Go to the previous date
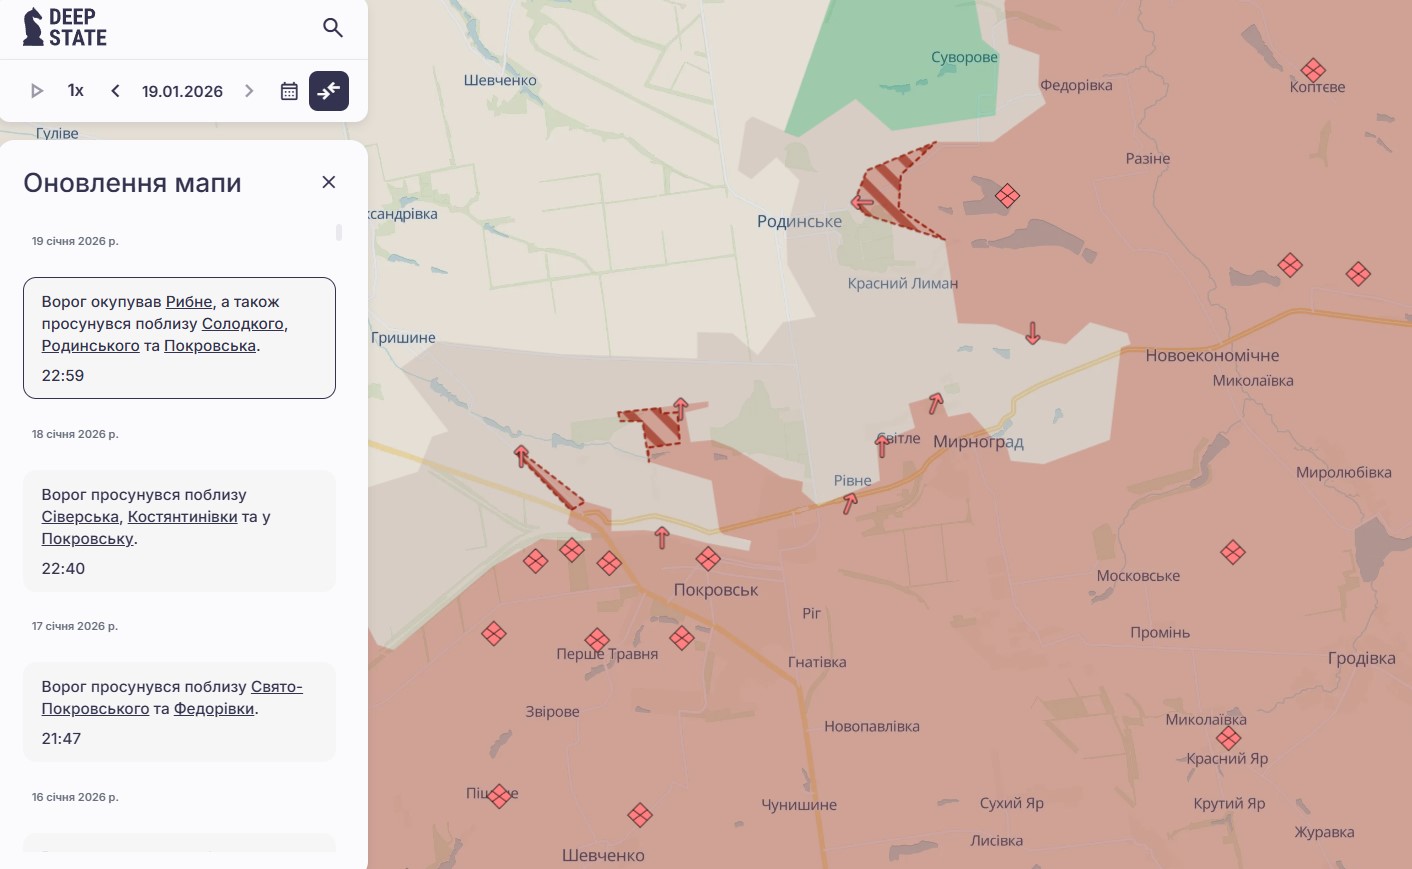The height and width of the screenshot is (869, 1412). (115, 91)
